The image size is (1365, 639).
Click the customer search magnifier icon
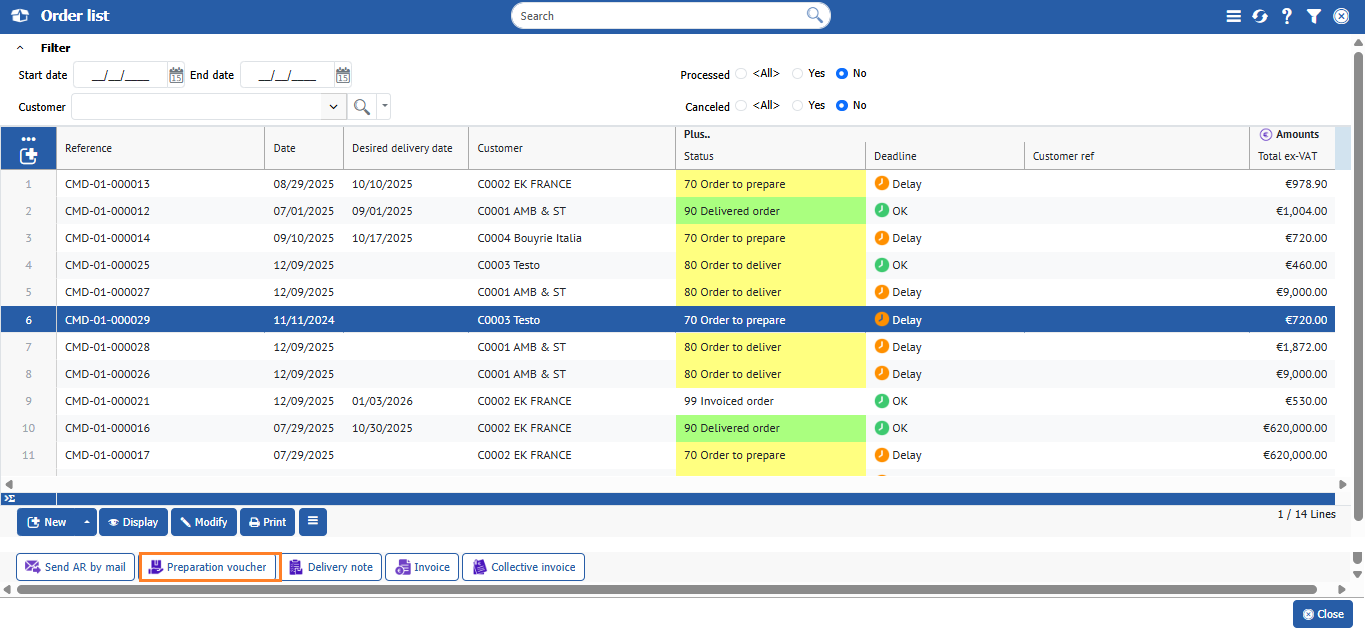(362, 107)
